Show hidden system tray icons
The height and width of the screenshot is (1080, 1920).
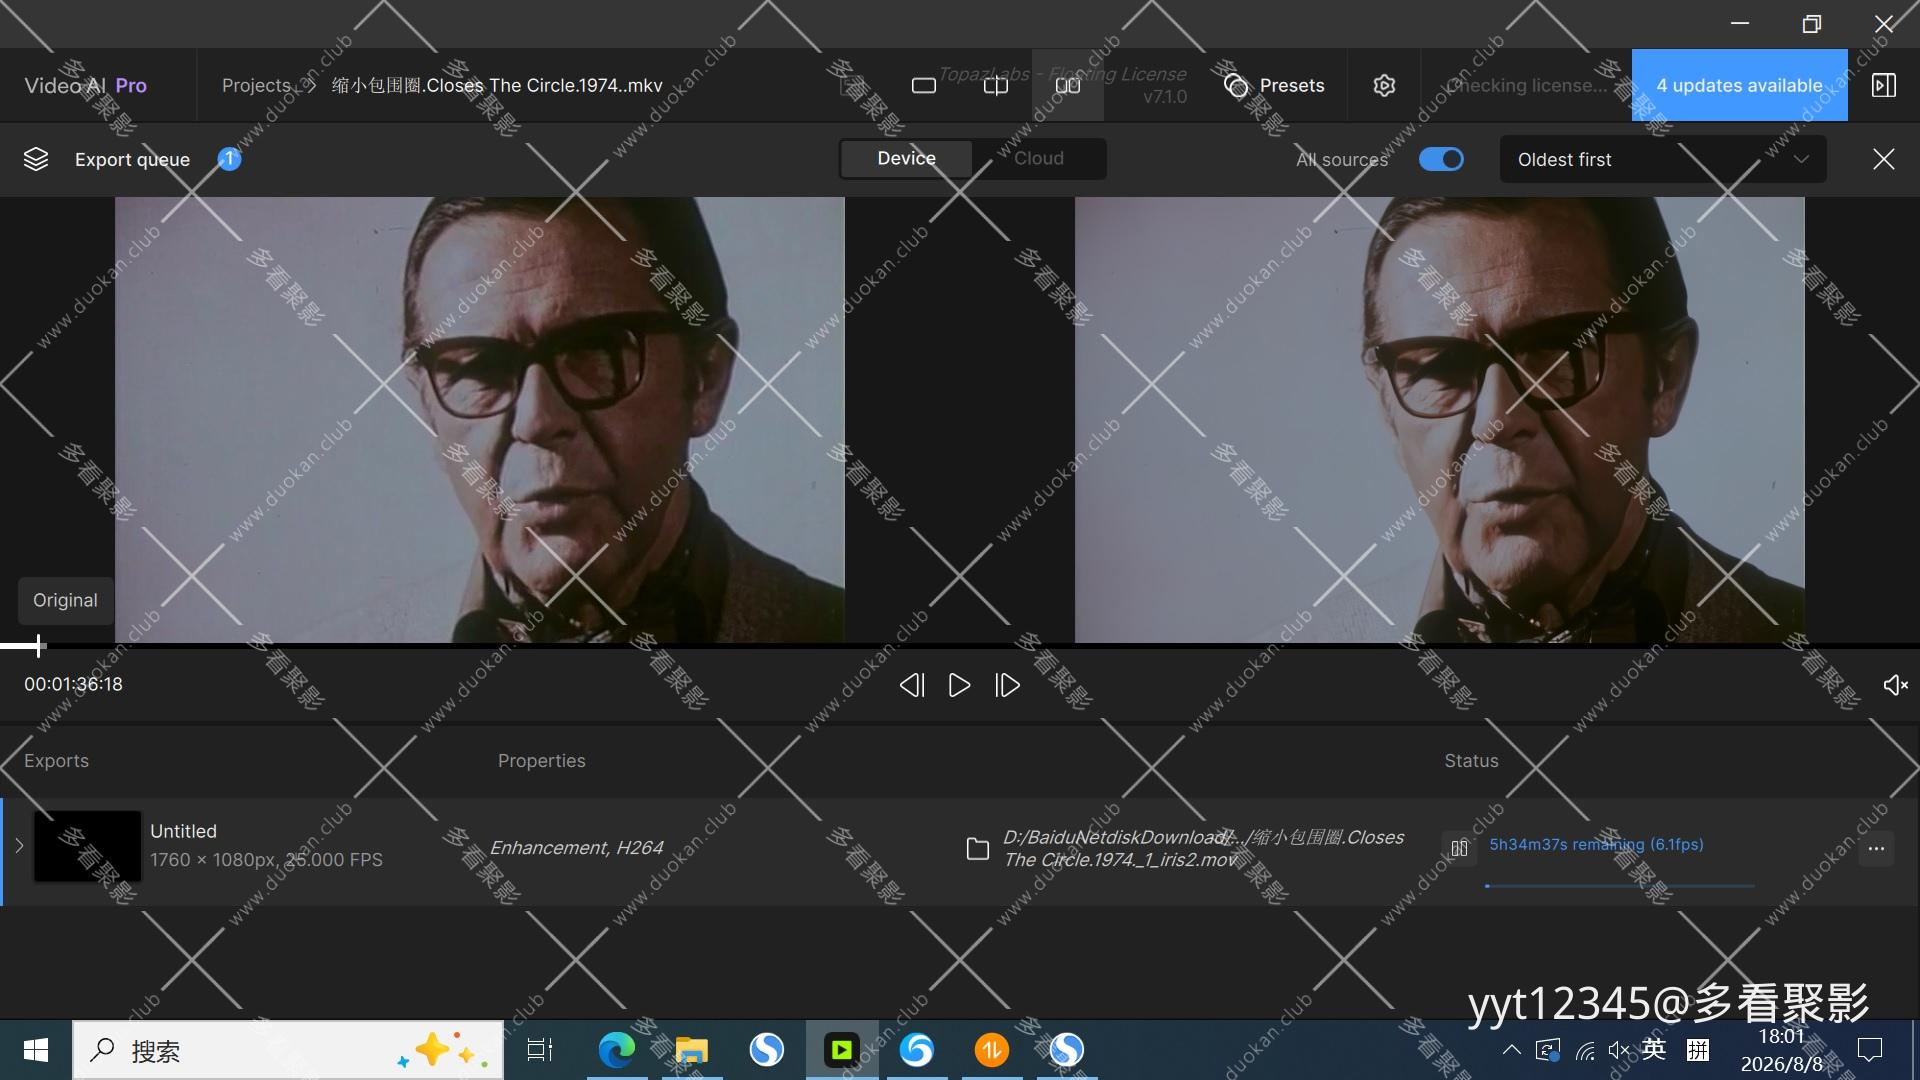[x=1512, y=1050]
